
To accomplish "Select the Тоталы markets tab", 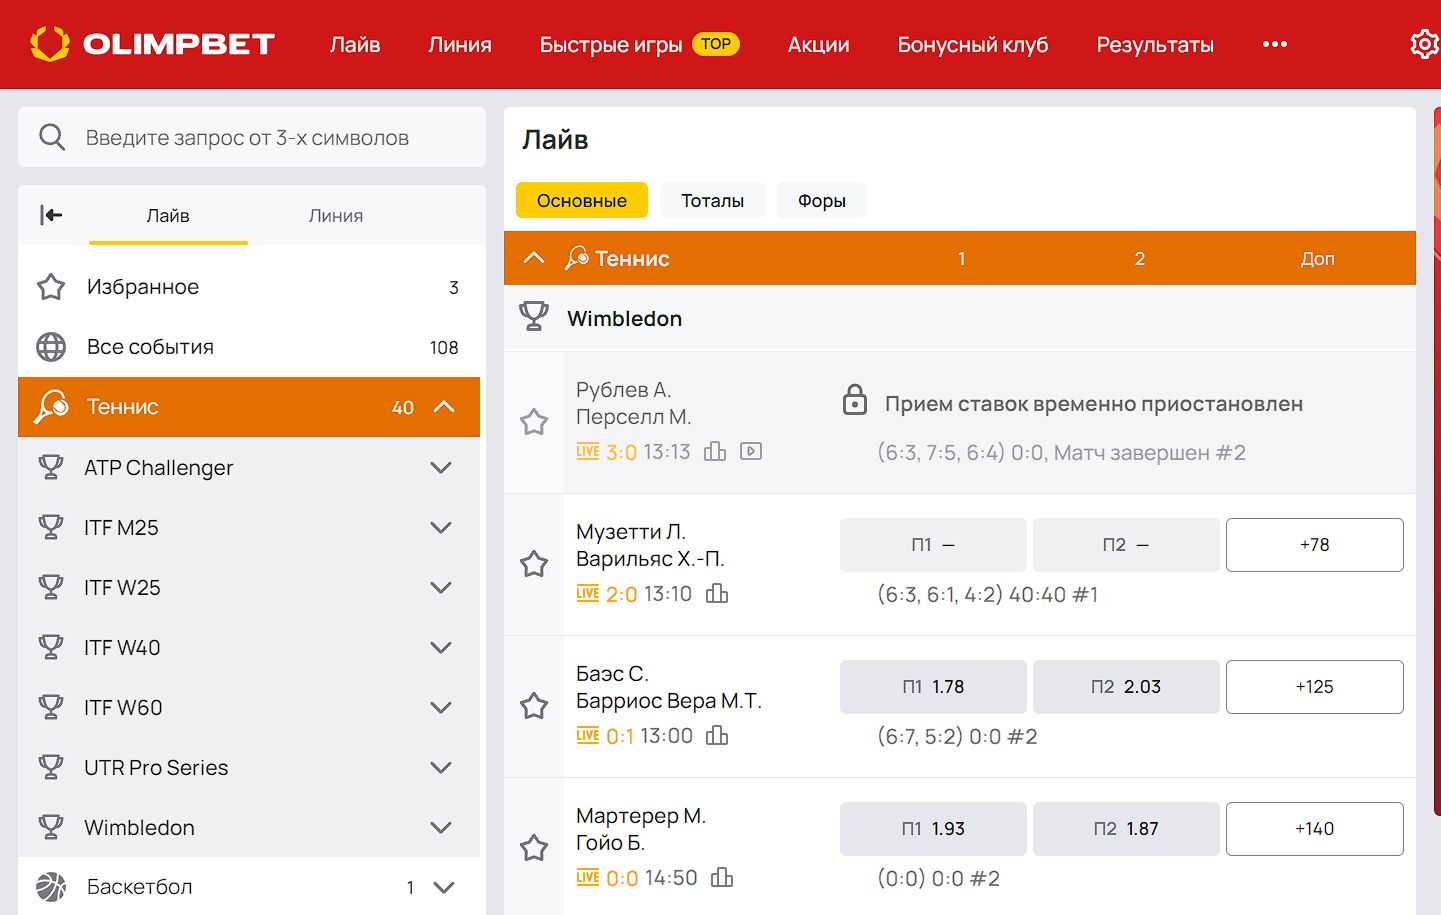I will [x=713, y=200].
